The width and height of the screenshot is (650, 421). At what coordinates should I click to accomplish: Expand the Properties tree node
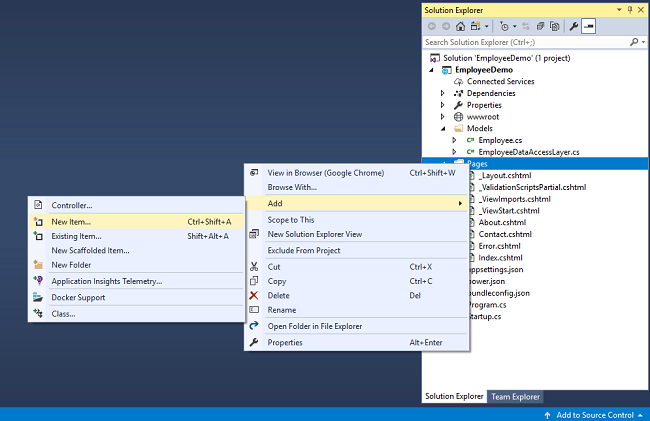[x=442, y=105]
